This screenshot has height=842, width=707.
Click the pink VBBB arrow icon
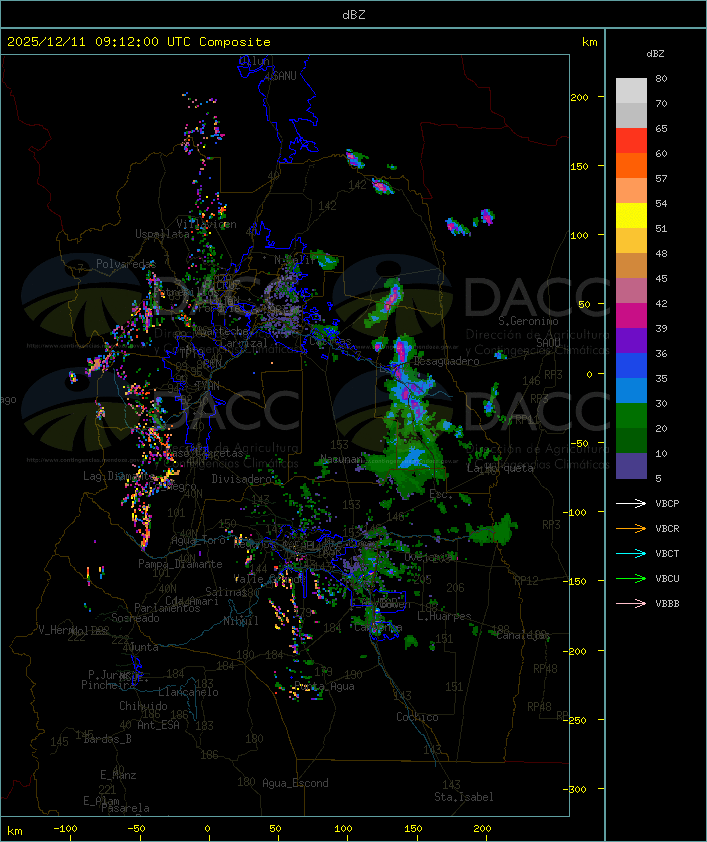(631, 604)
